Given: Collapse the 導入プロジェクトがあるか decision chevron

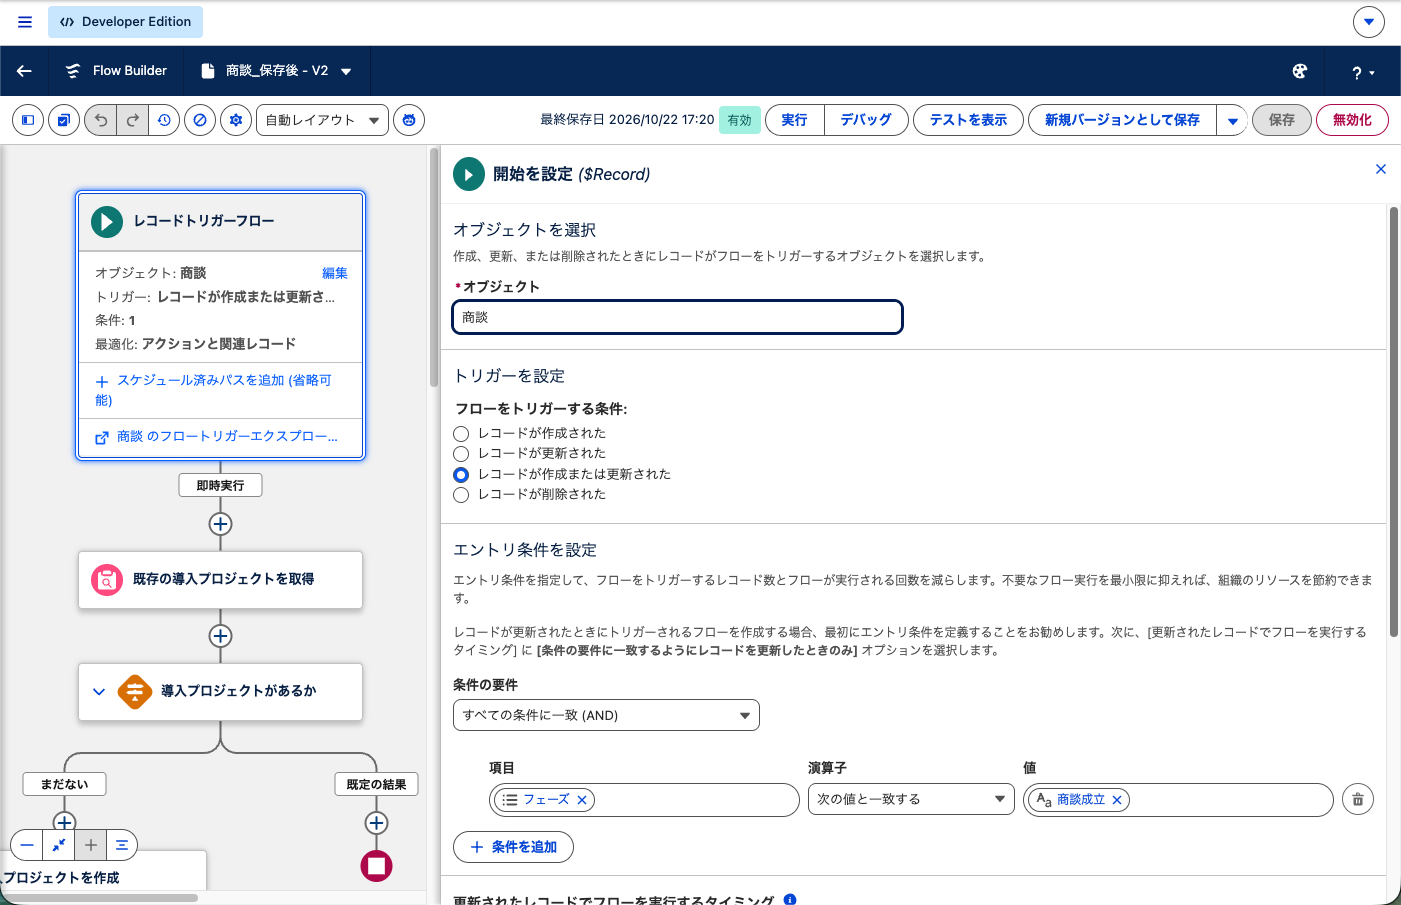Looking at the screenshot, I should (x=99, y=691).
